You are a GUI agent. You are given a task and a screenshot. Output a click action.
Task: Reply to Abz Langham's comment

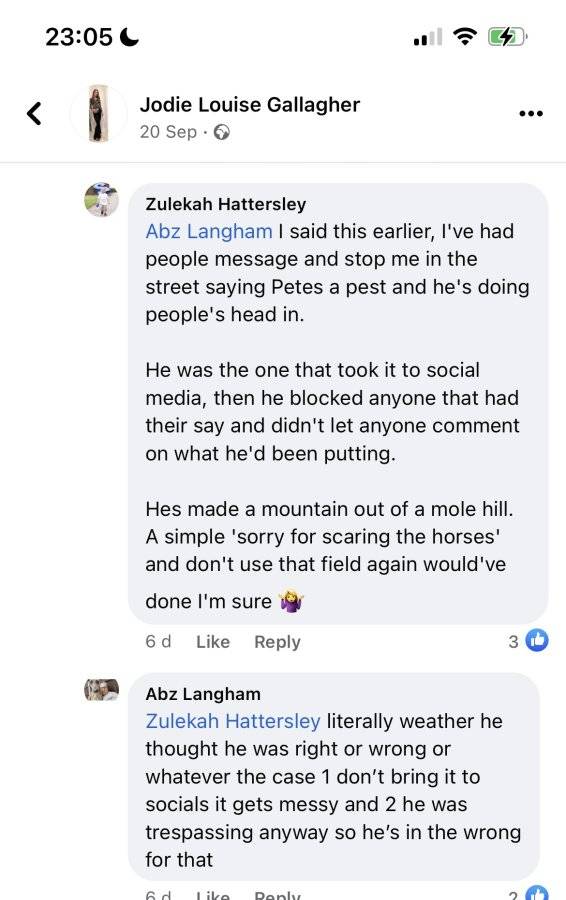[x=277, y=894]
